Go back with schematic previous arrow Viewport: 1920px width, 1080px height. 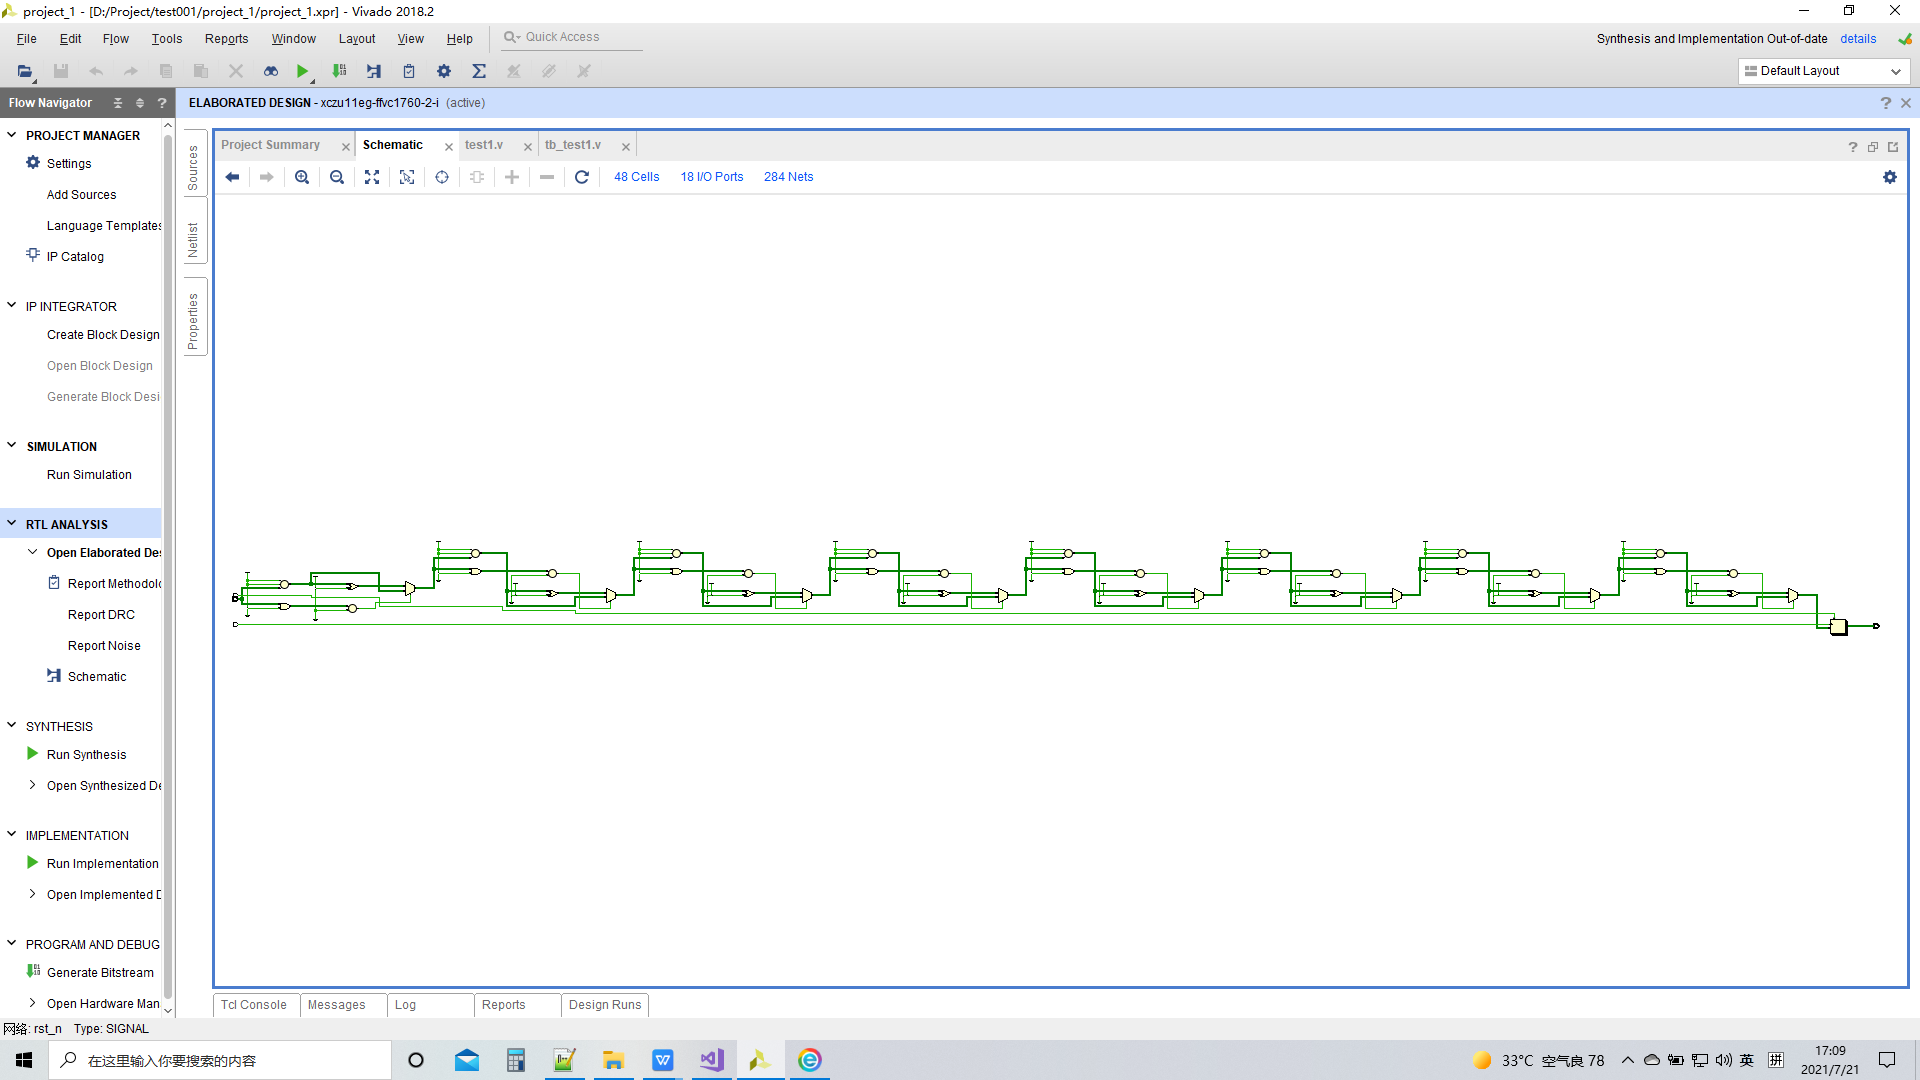point(232,177)
